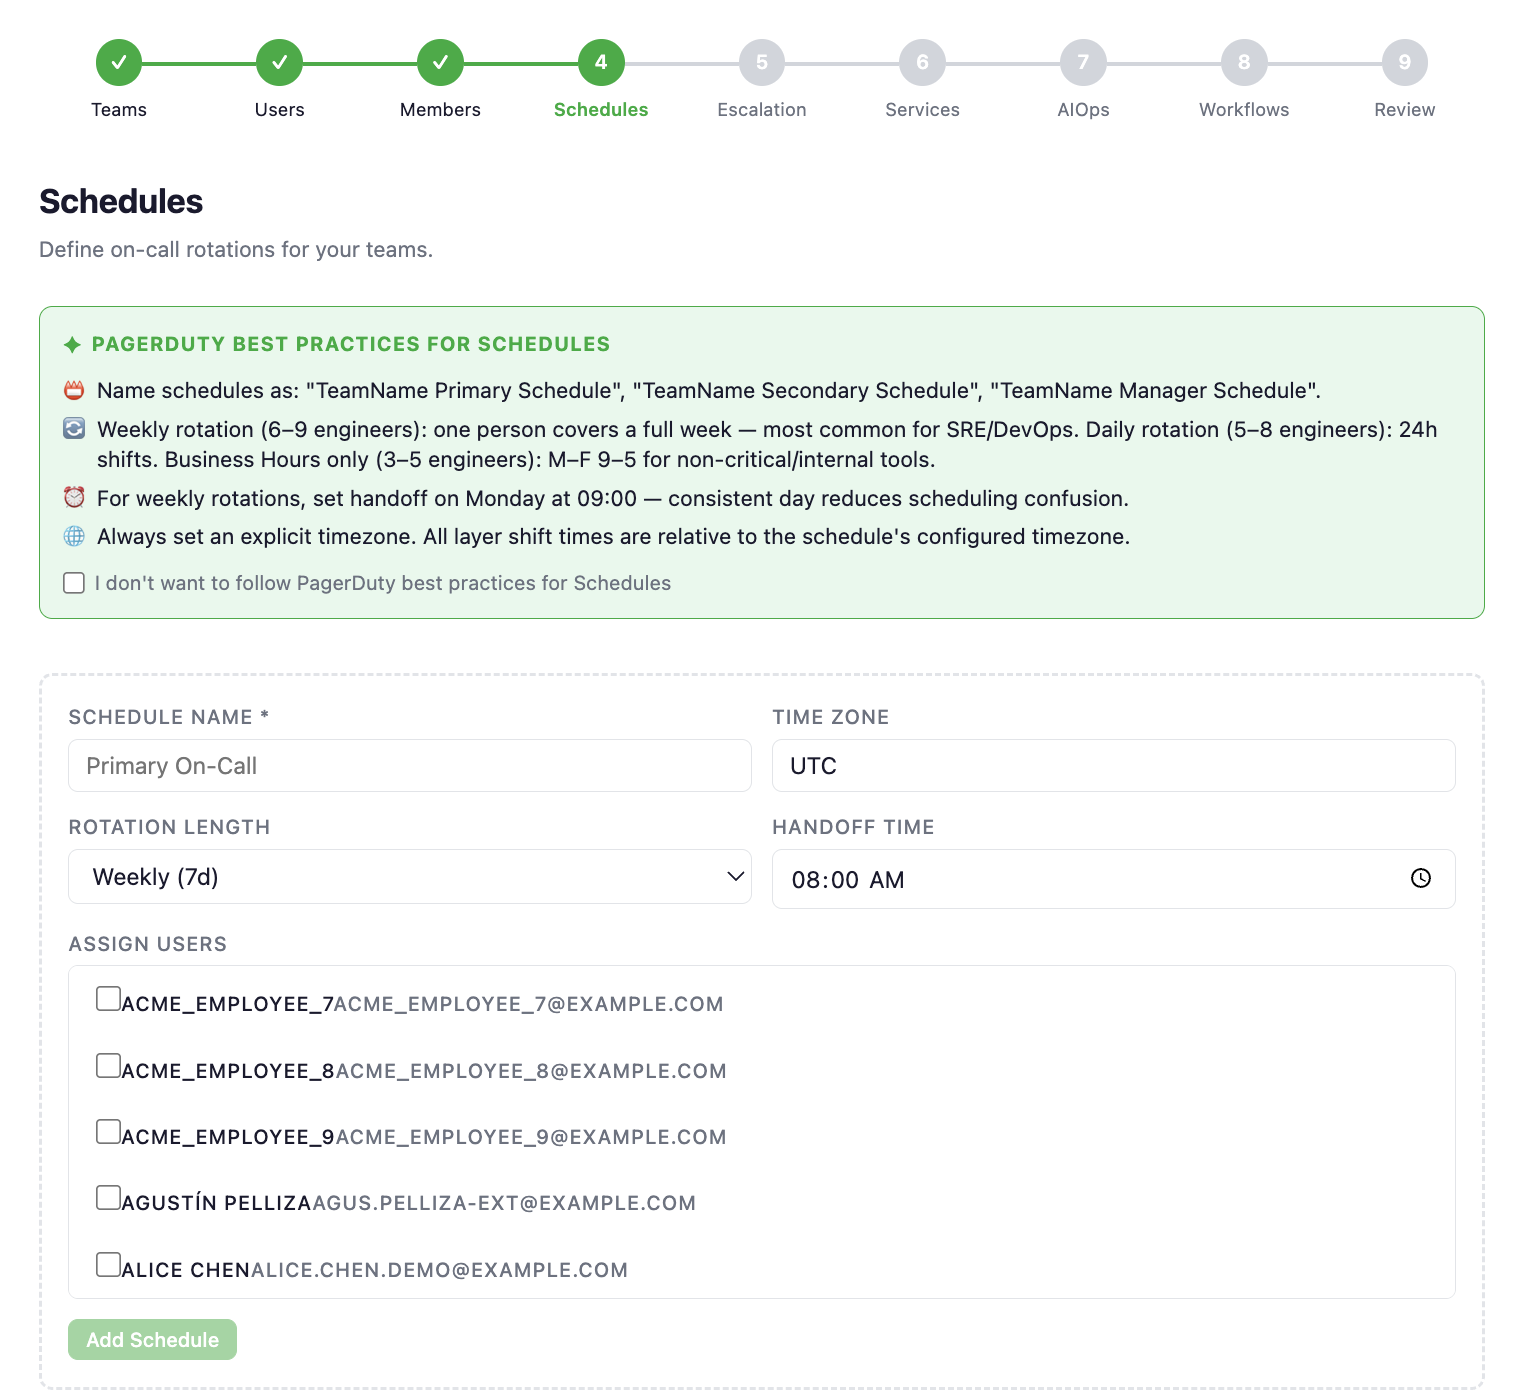Click the alarm clock emoji icon
This screenshot has width=1520, height=1390.
[x=74, y=497]
